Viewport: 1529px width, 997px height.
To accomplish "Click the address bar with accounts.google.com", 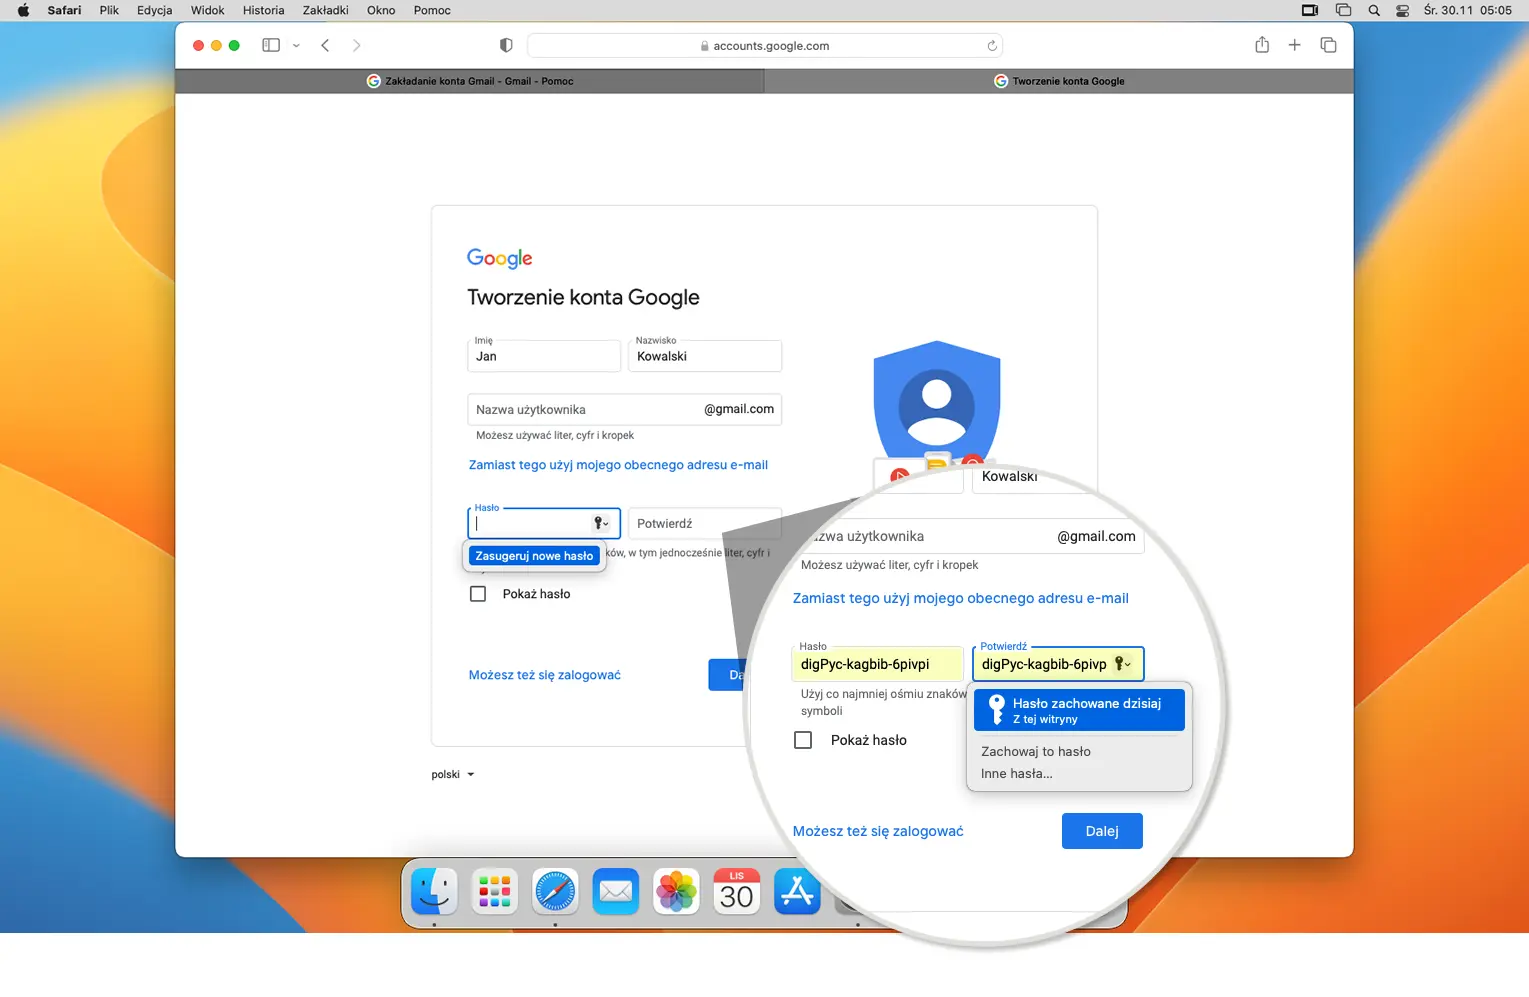I will pos(765,46).
